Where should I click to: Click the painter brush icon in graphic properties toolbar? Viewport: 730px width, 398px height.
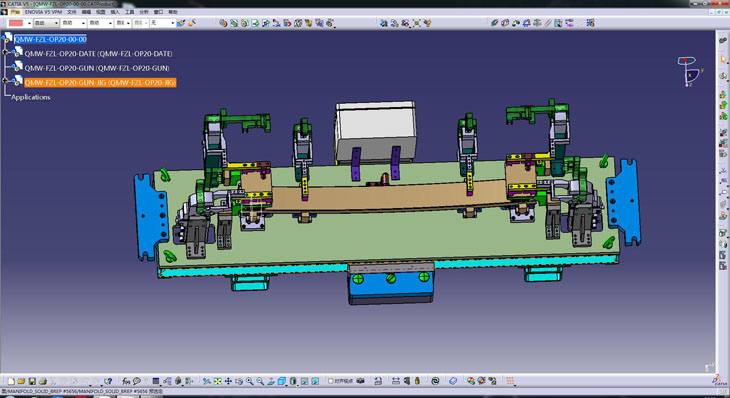(181, 23)
